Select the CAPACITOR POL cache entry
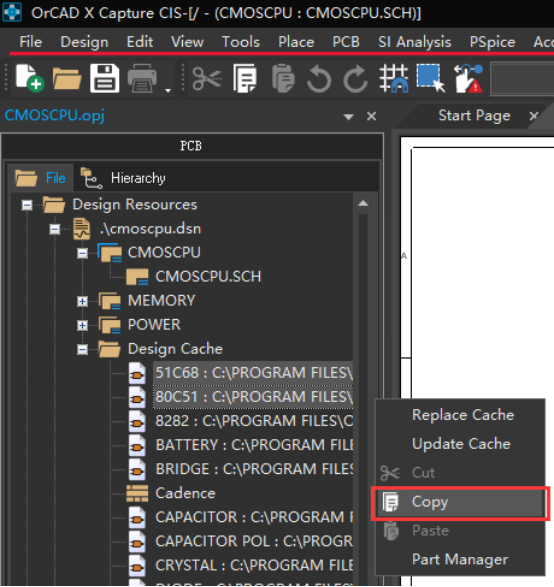This screenshot has width=554, height=587. point(254,541)
